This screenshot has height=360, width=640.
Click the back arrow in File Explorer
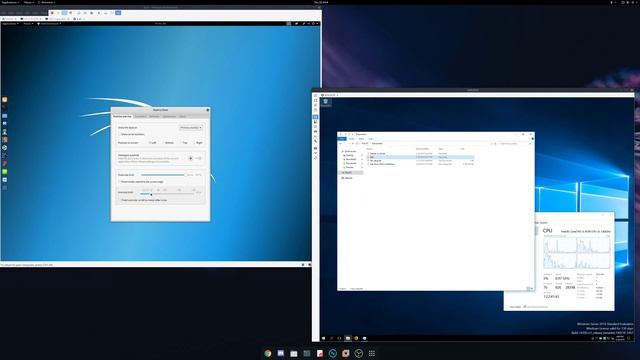(x=341, y=143)
